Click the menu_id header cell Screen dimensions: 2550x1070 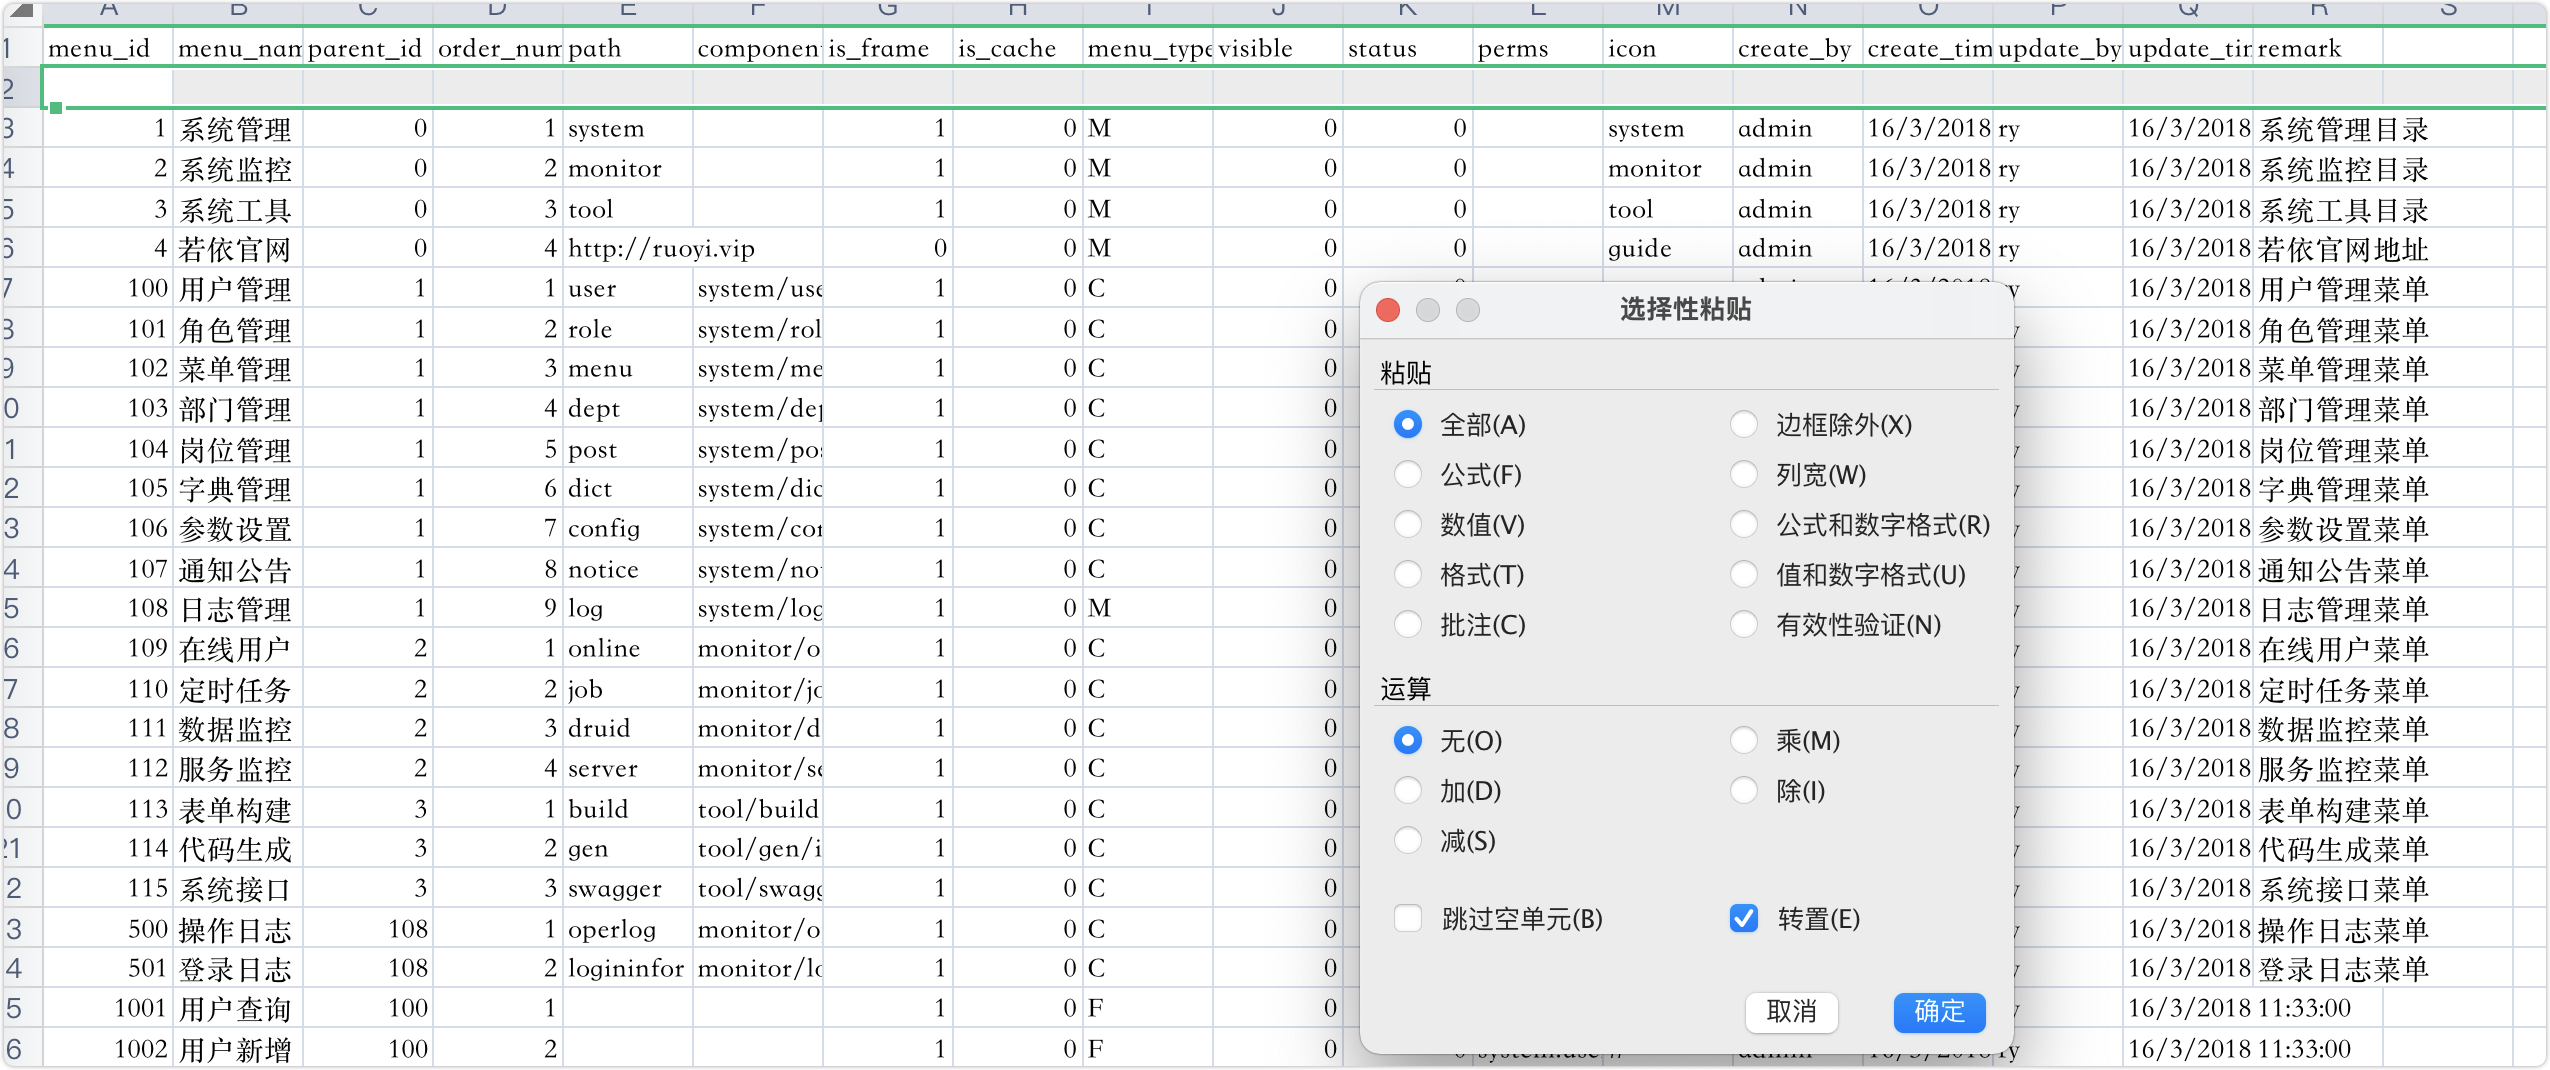tap(107, 48)
